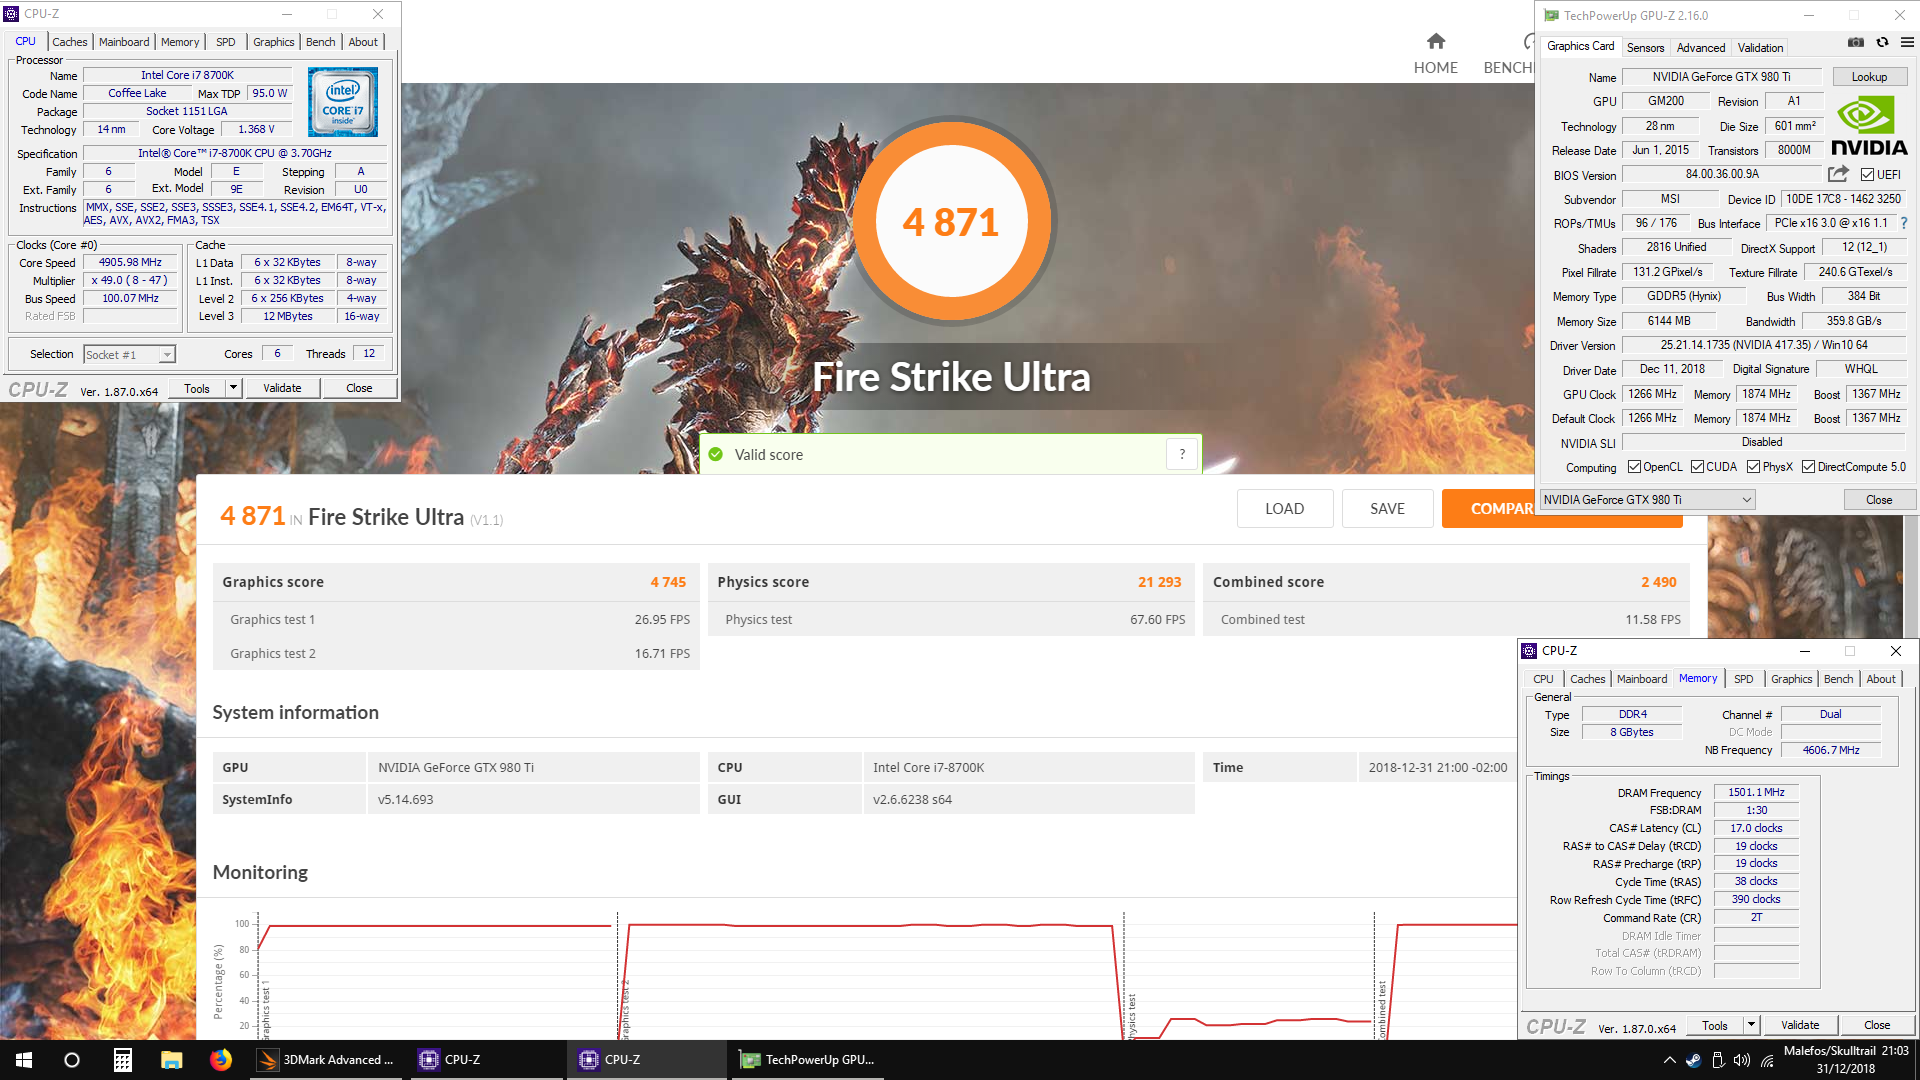
Task: Open the Validation tab in GPU-Z
Action: click(x=1760, y=47)
